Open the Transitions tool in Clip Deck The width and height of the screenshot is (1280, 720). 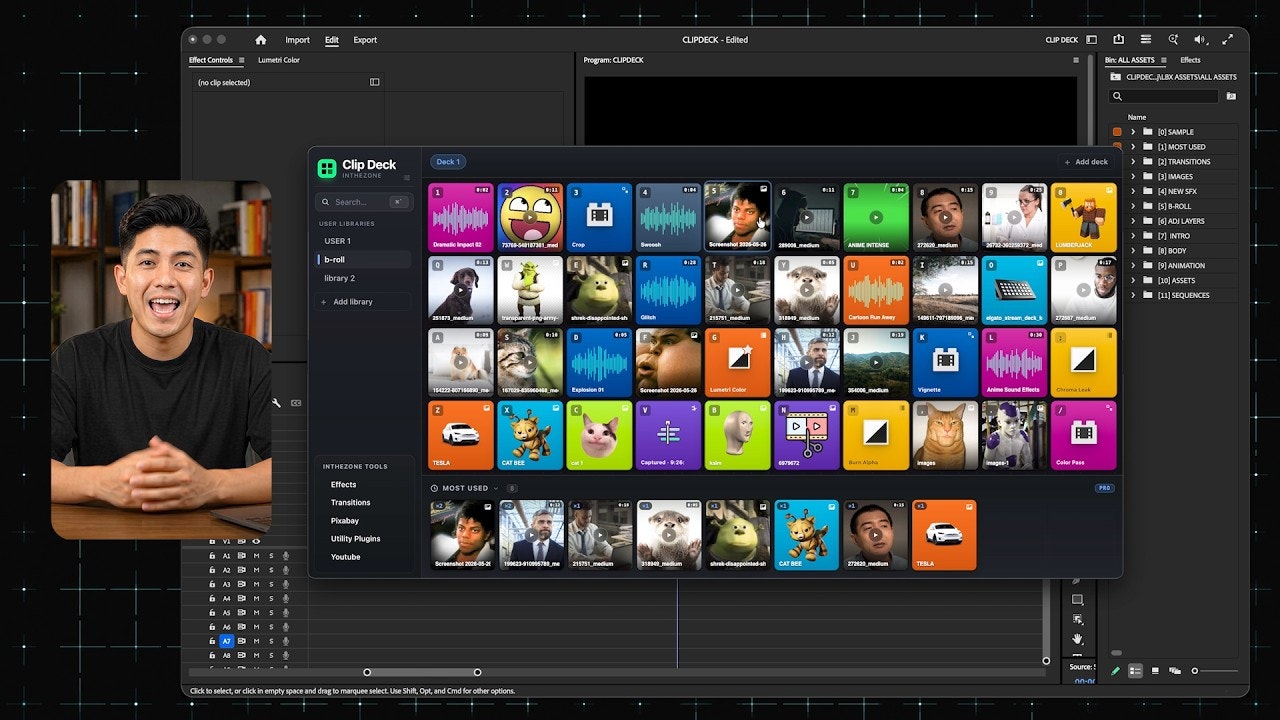(351, 503)
